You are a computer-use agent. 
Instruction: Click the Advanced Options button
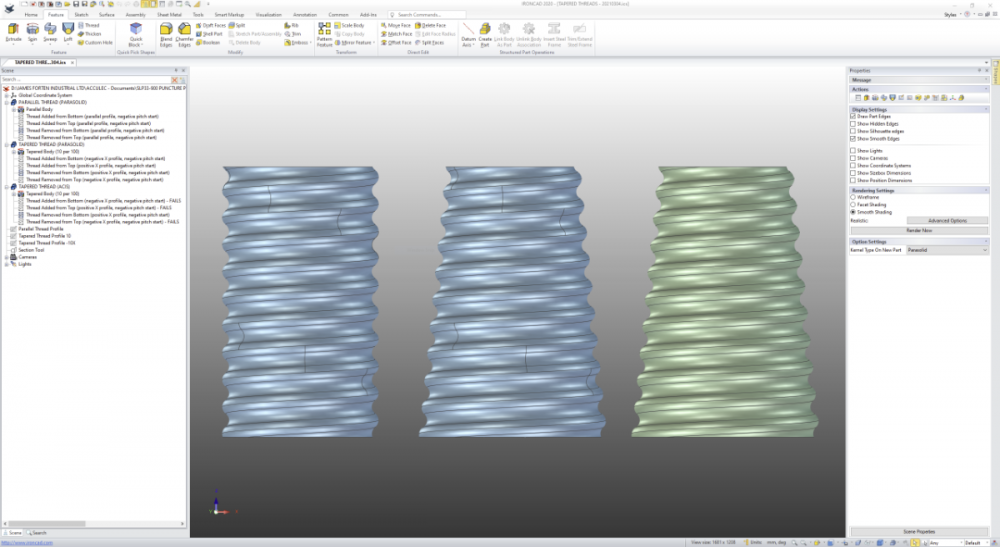pos(947,221)
